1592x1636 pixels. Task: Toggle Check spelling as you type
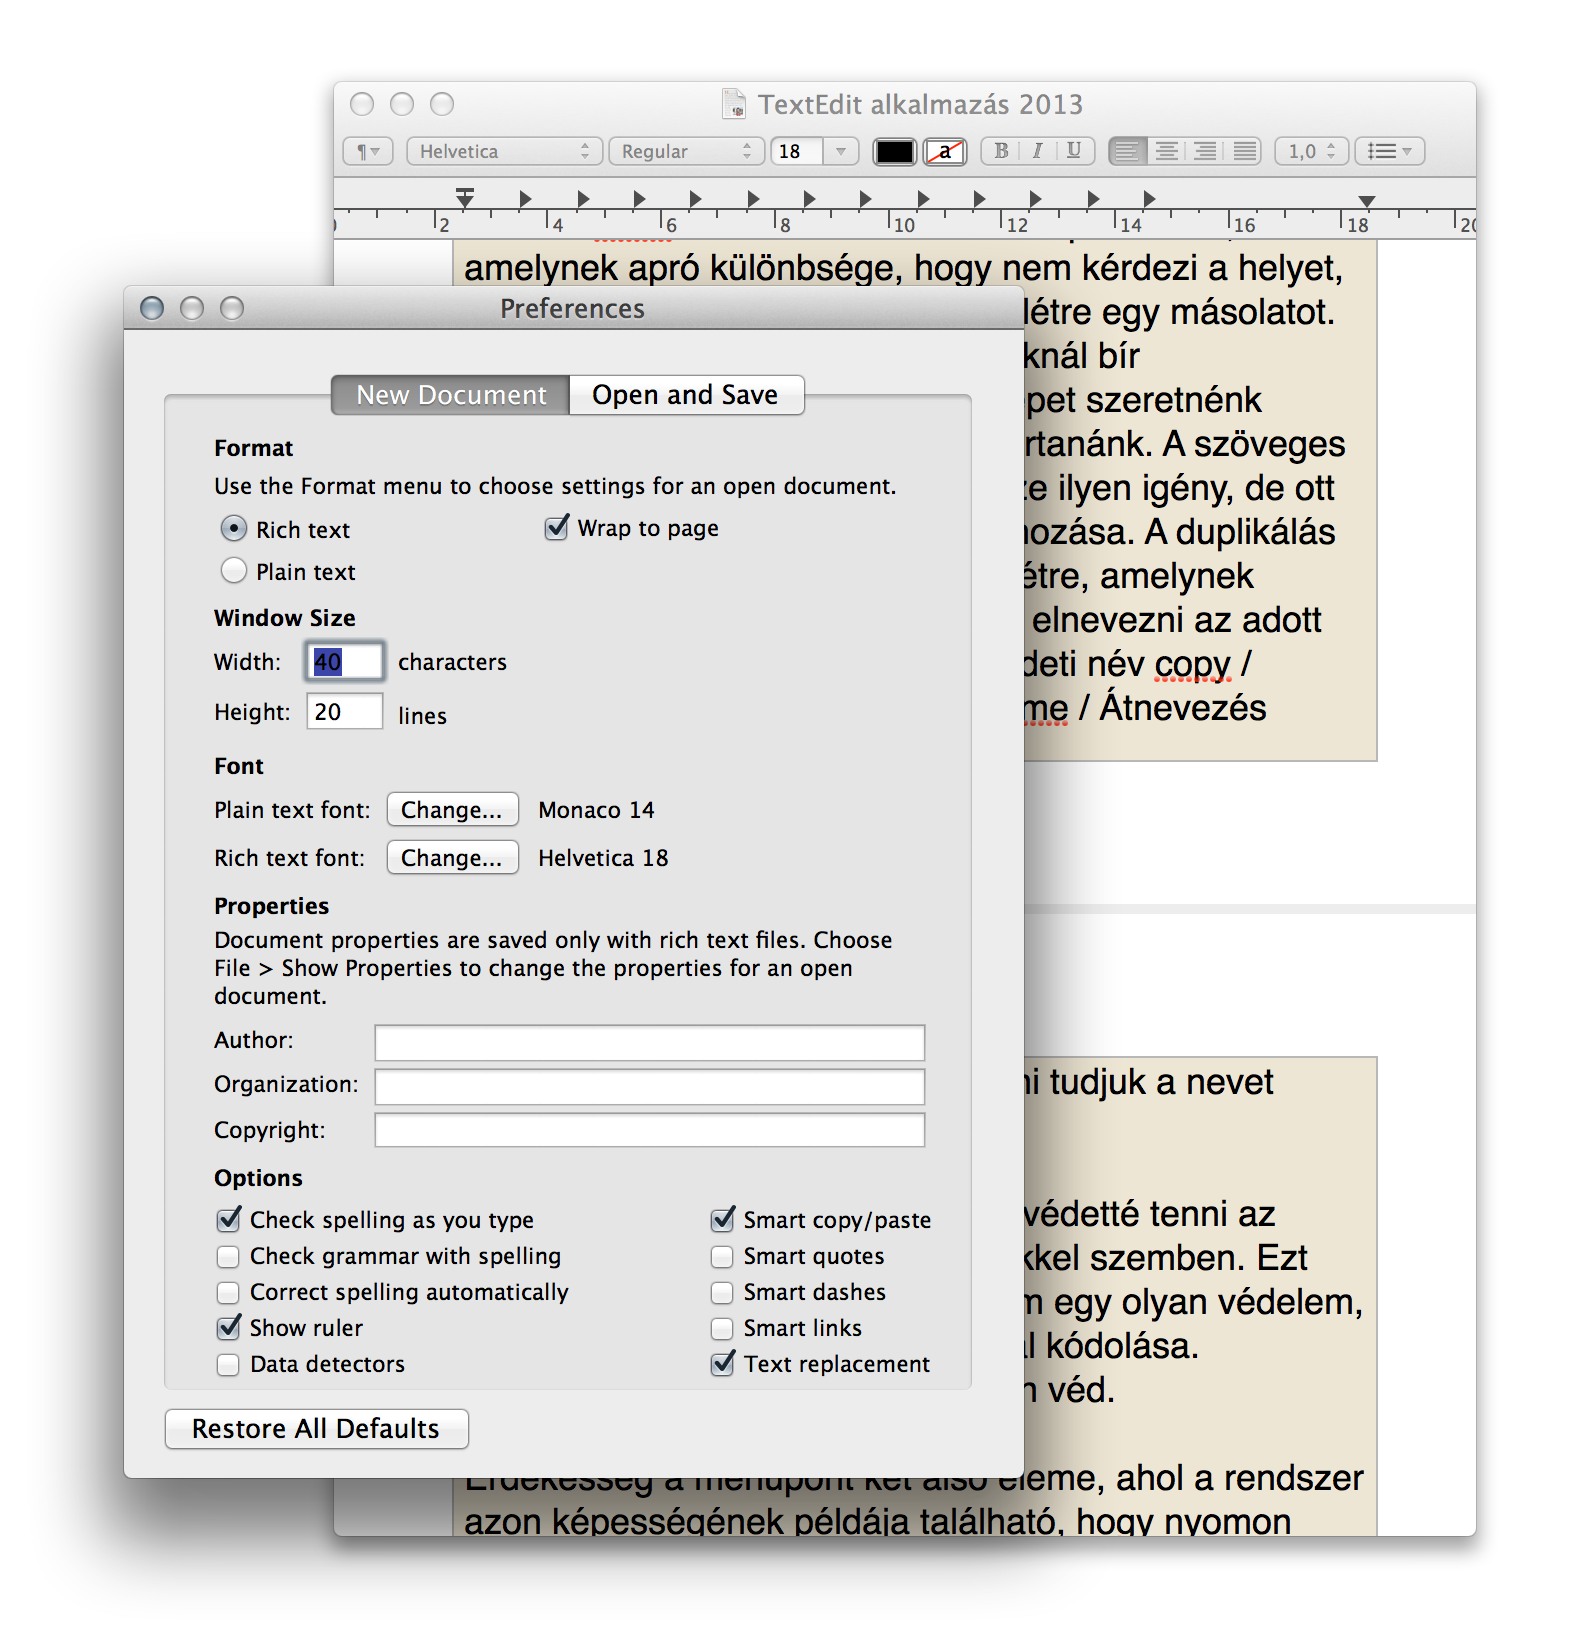tap(229, 1219)
